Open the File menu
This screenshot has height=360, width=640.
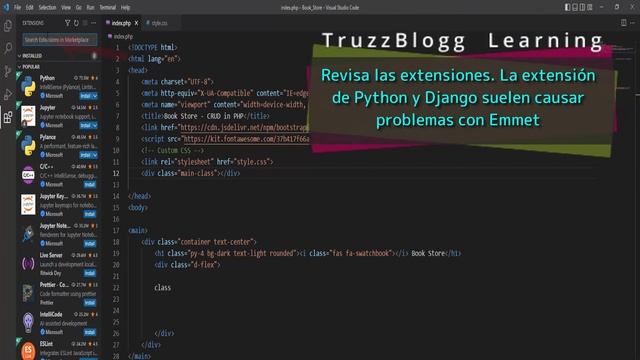click(18, 7)
